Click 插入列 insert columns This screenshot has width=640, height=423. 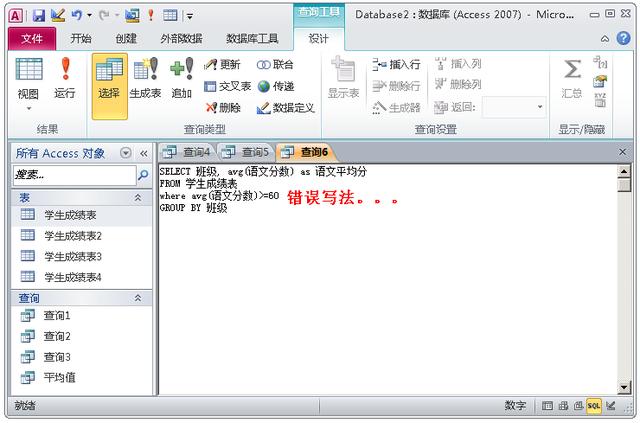pos(458,64)
